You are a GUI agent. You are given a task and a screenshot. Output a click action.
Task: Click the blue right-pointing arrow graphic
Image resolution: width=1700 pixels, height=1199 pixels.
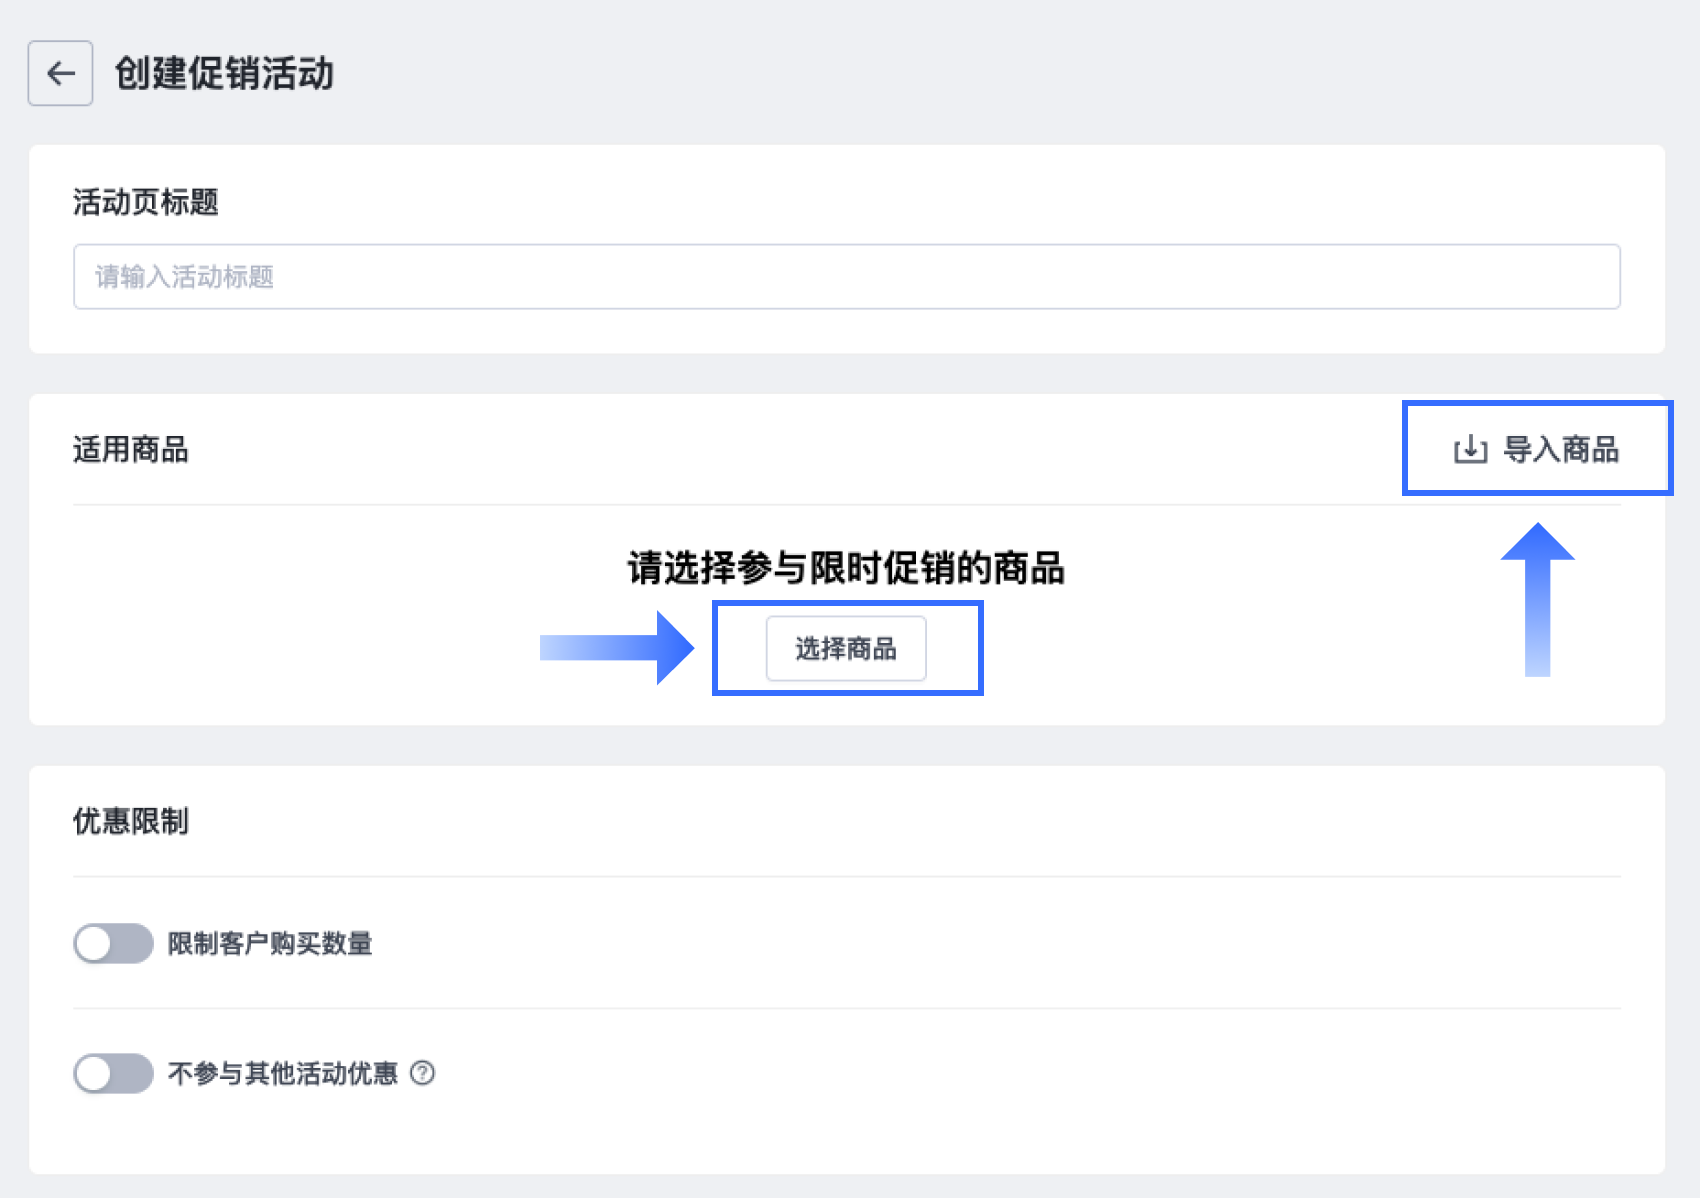[616, 648]
